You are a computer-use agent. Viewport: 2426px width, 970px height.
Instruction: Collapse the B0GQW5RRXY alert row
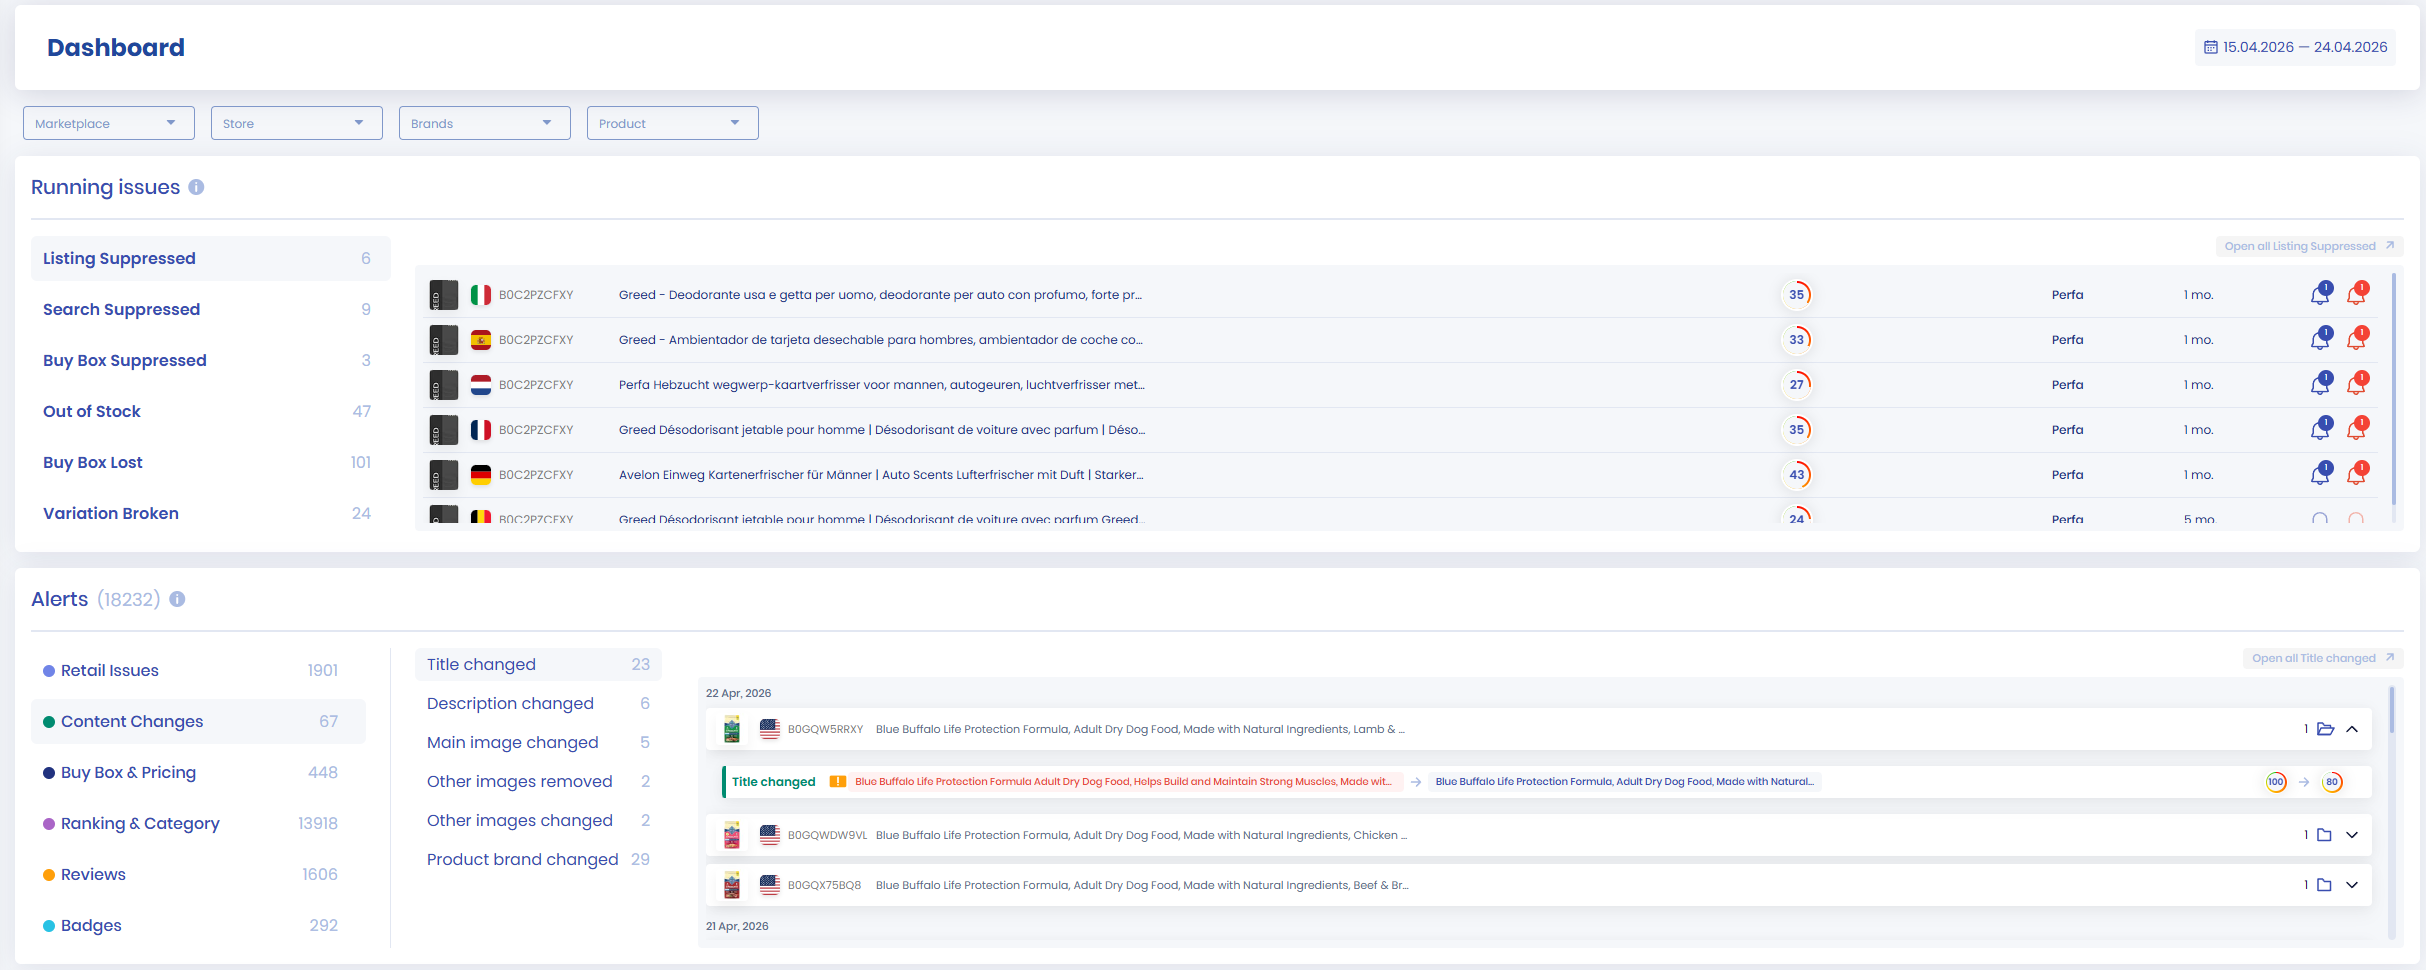2352,729
